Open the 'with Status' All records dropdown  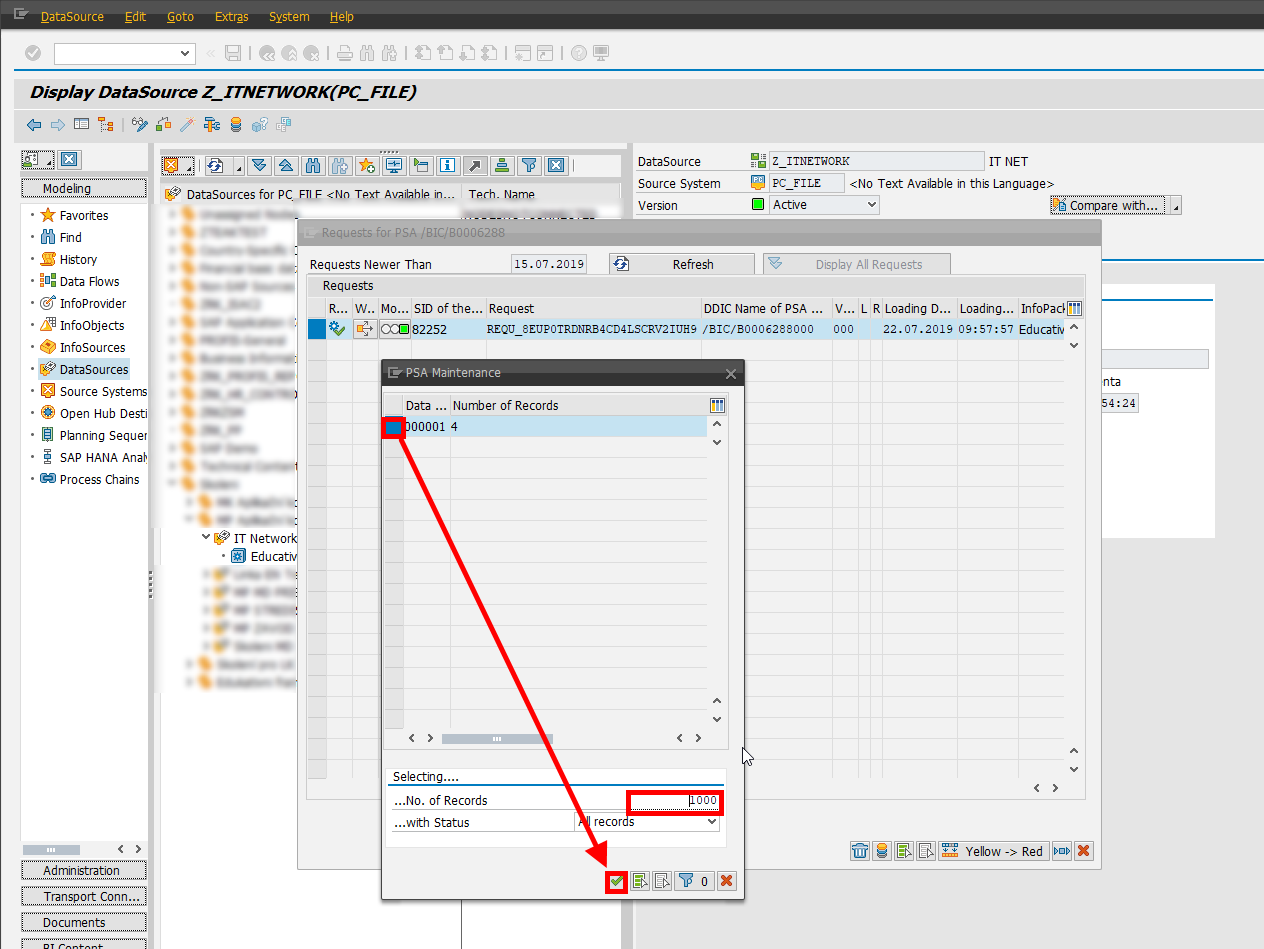(648, 822)
